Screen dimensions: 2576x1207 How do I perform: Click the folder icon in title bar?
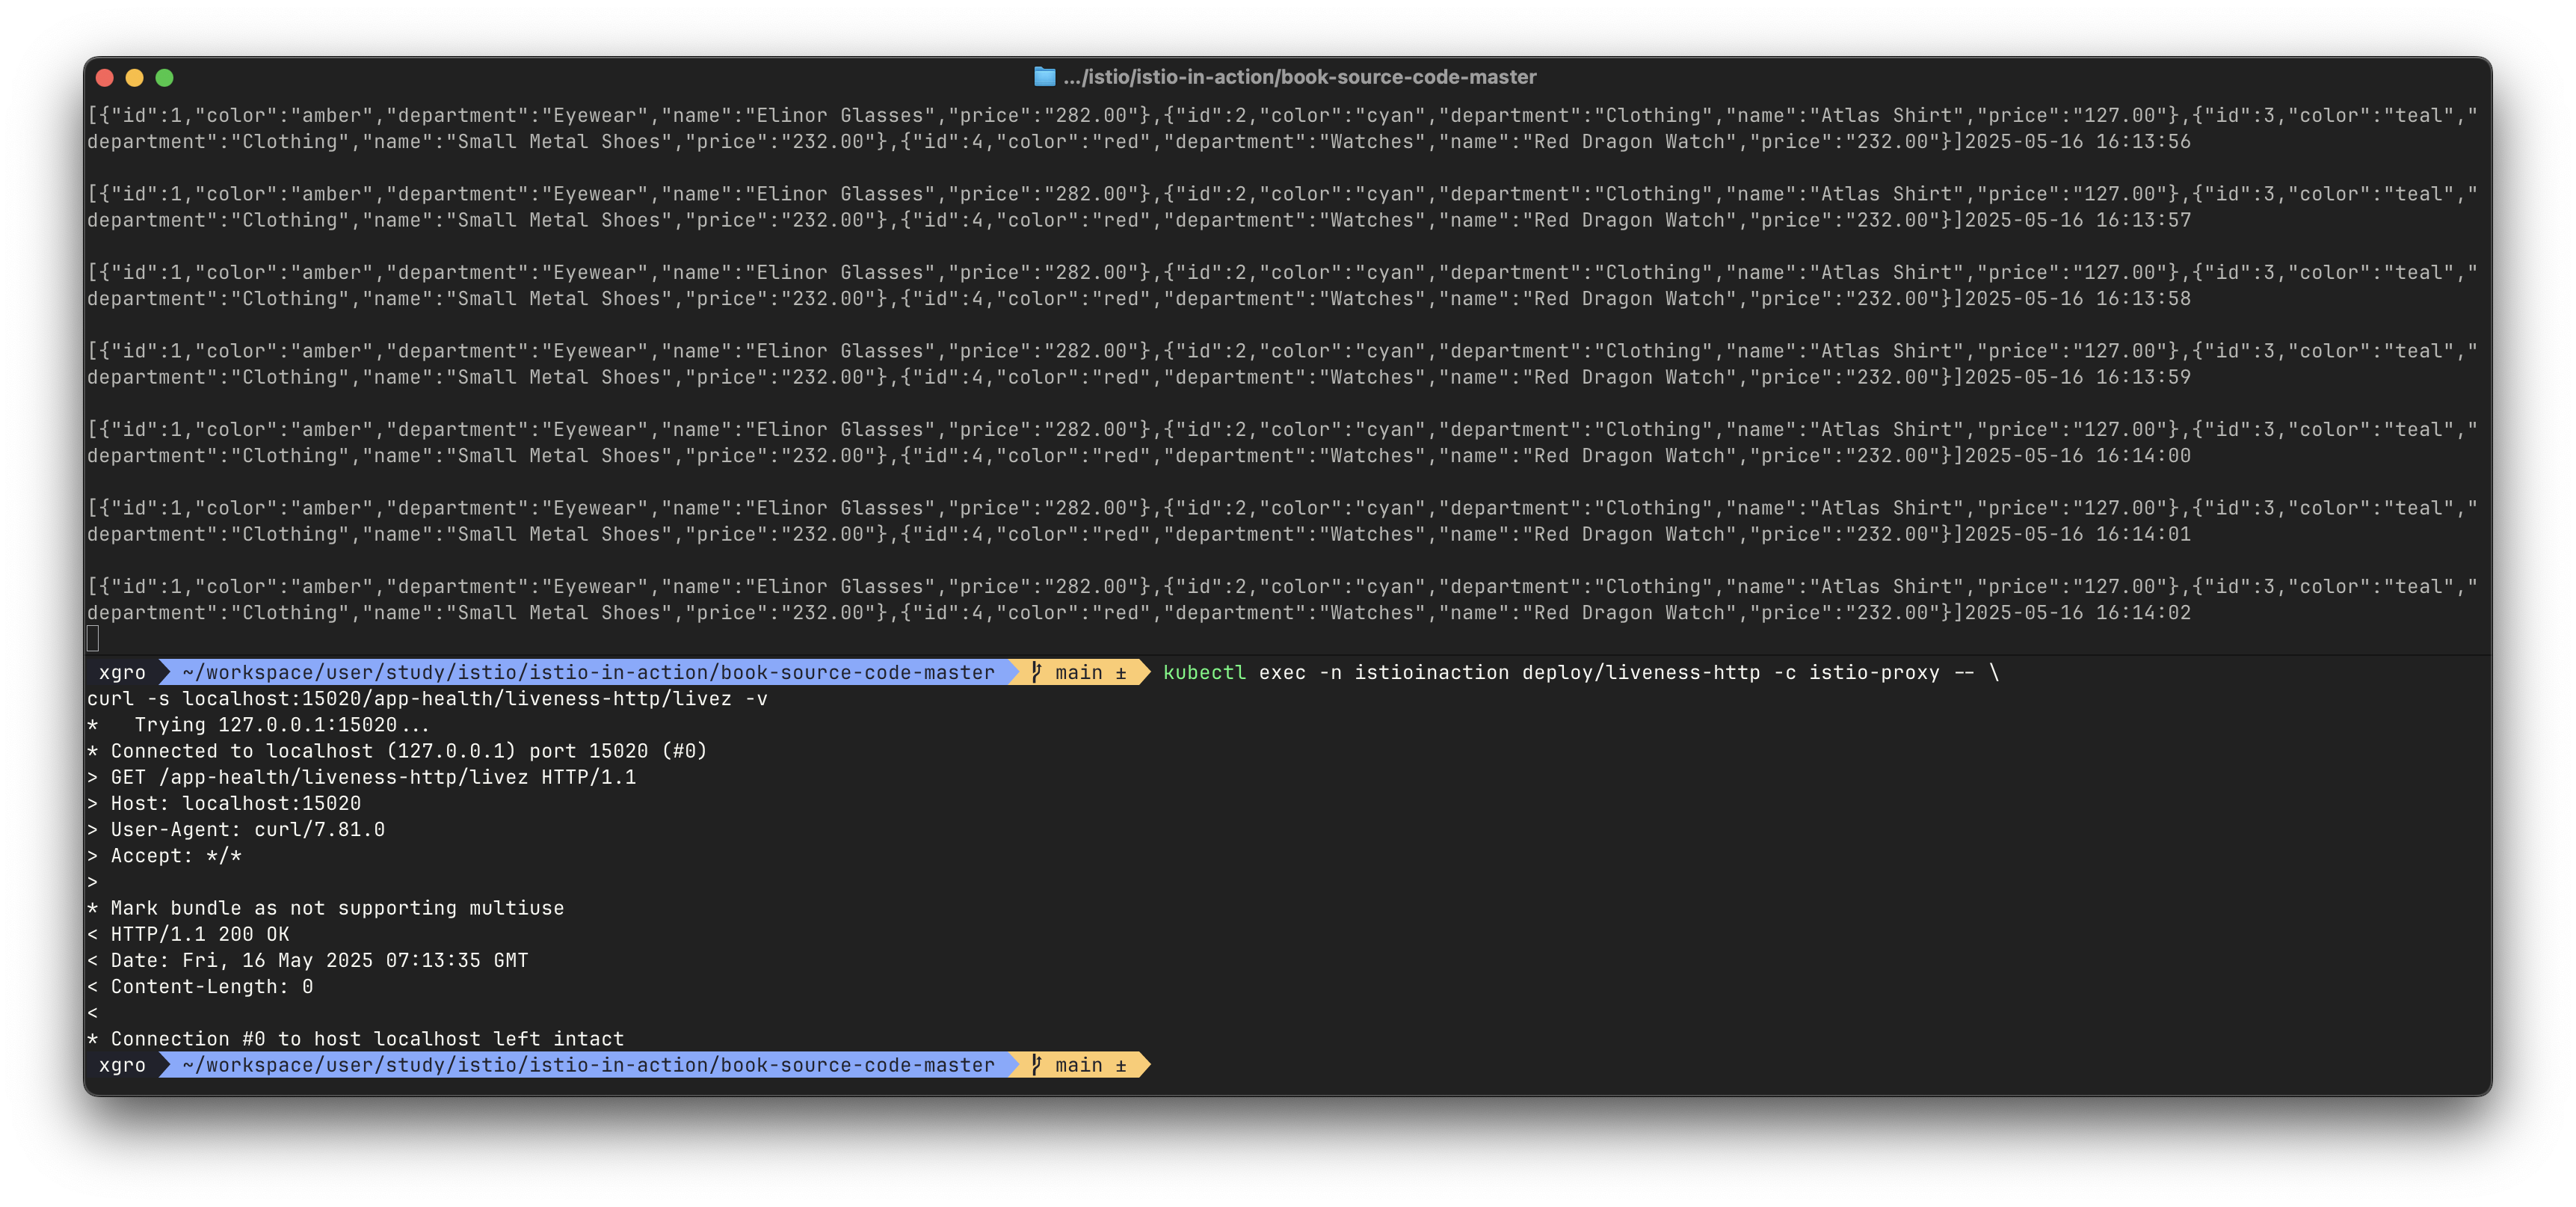pos(1044,76)
